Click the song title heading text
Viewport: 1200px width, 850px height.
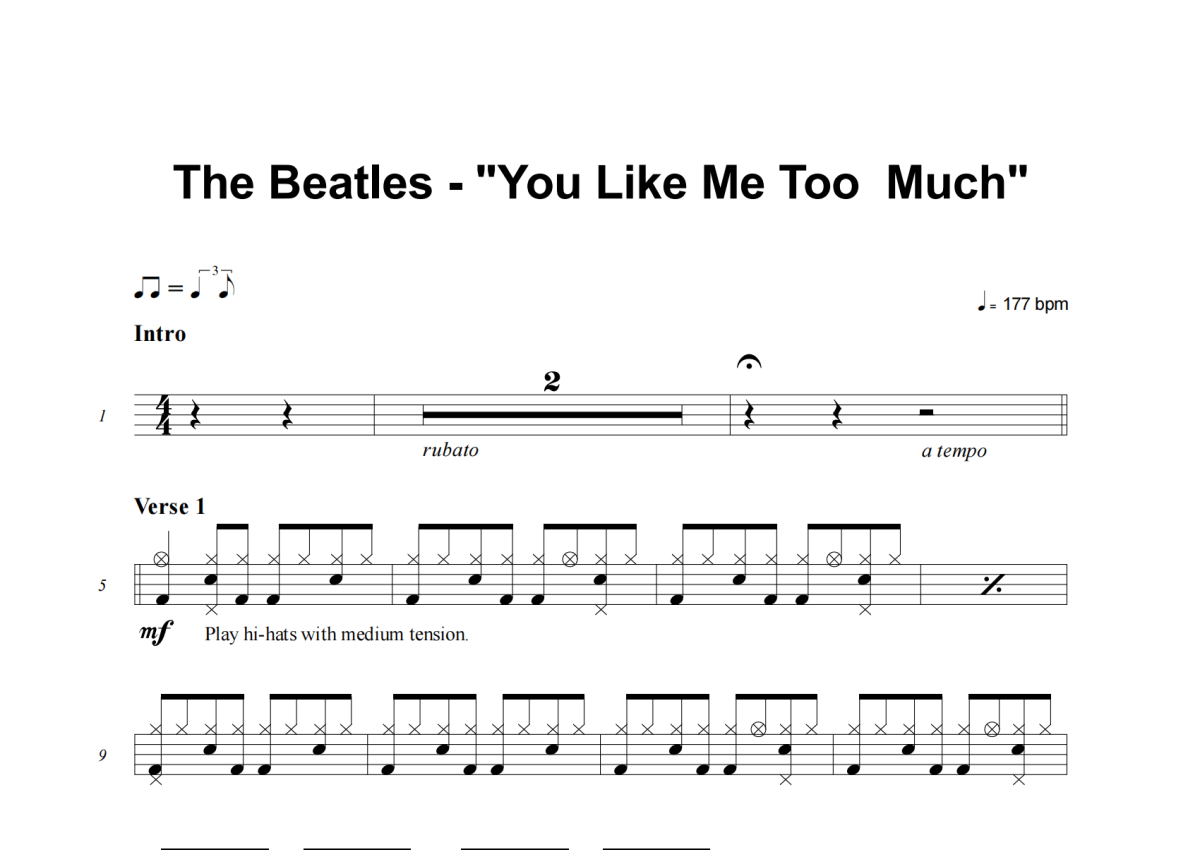(x=600, y=183)
